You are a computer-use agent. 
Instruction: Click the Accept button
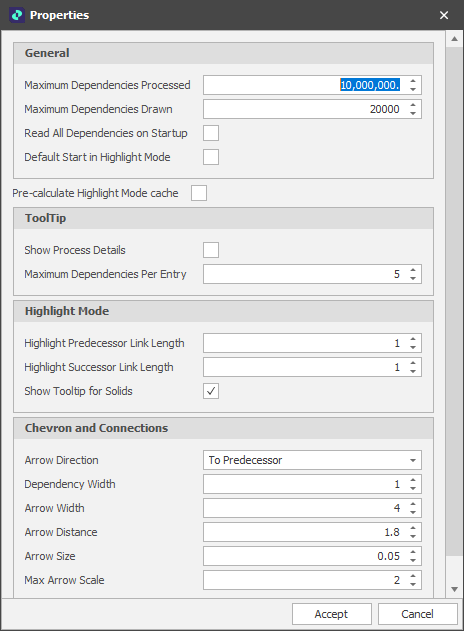click(x=332, y=614)
